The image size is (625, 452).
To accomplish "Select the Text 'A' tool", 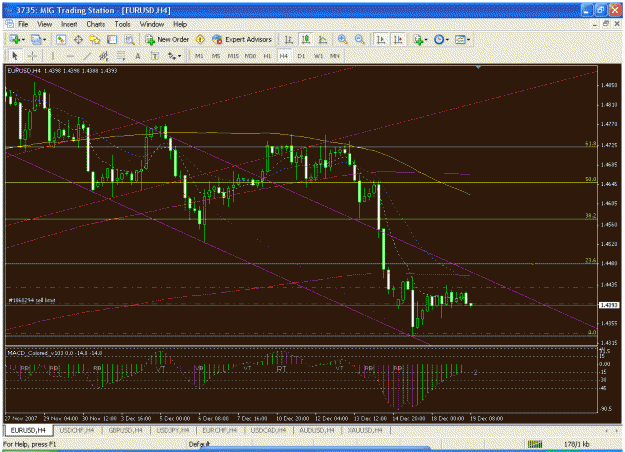I will tap(138, 56).
